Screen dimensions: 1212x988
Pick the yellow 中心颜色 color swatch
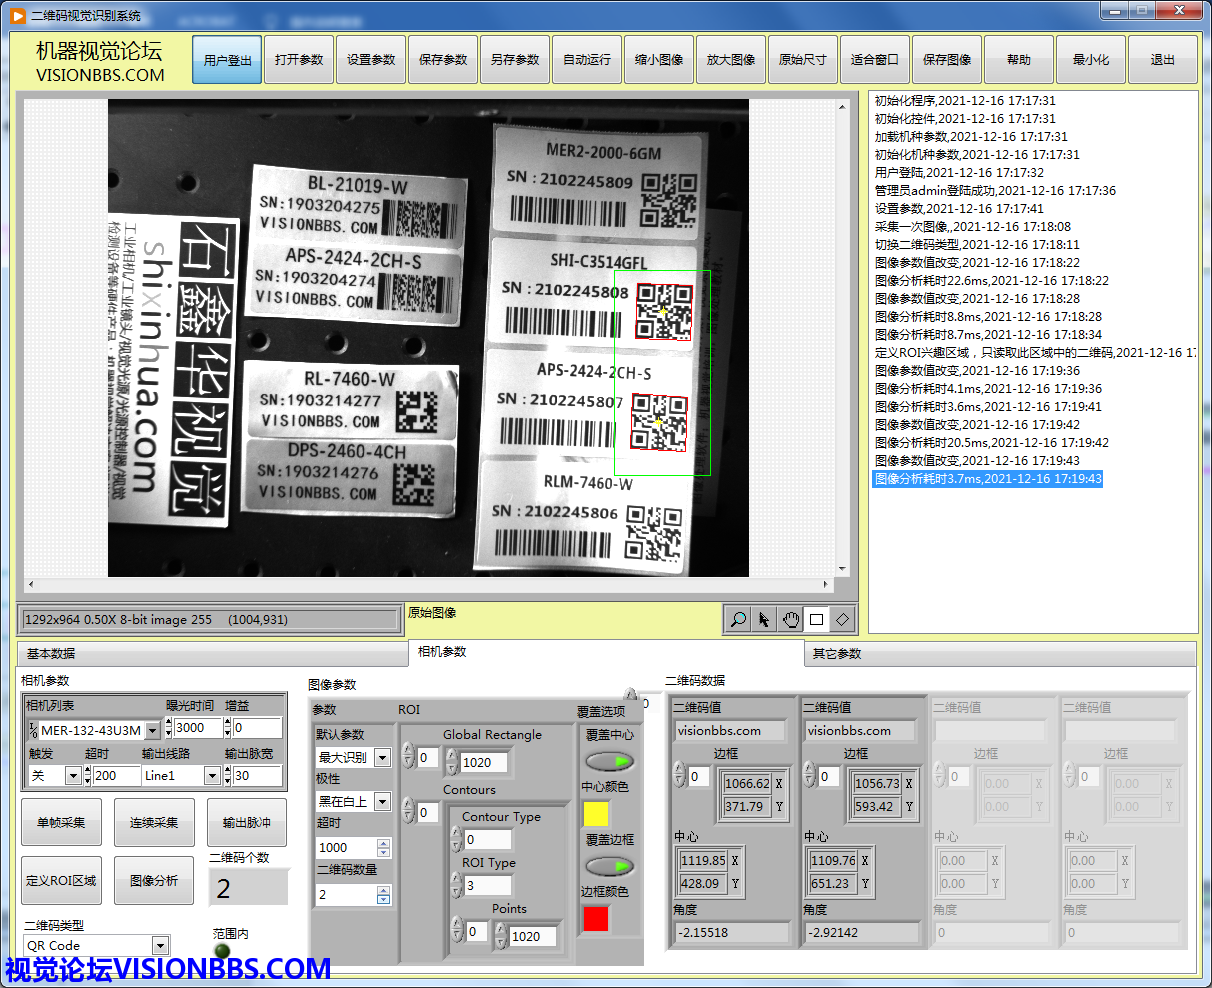(596, 814)
